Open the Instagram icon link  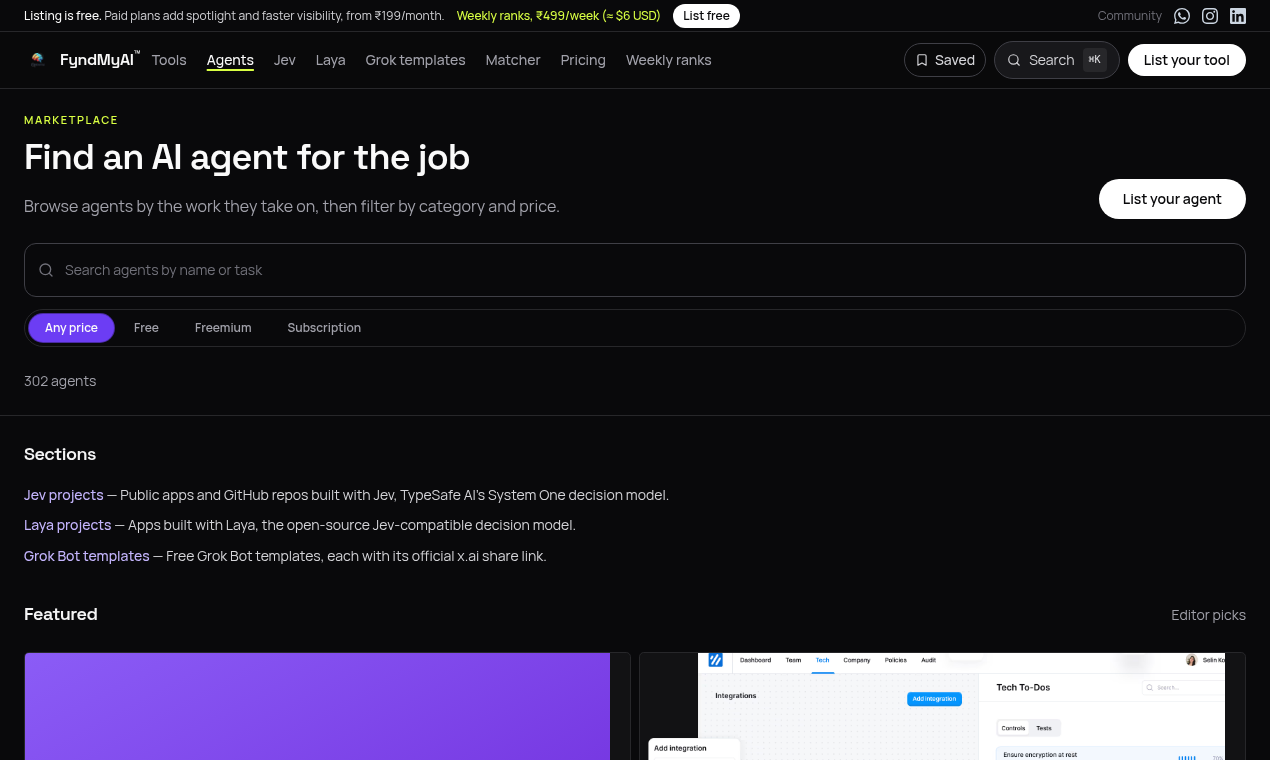click(x=1210, y=16)
